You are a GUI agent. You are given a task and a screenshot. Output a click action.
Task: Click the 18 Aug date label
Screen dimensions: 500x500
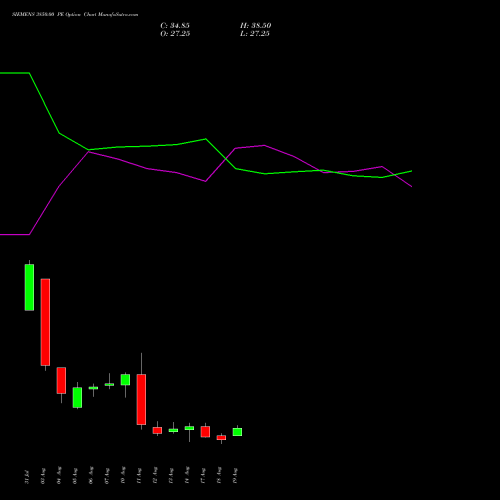219,476
